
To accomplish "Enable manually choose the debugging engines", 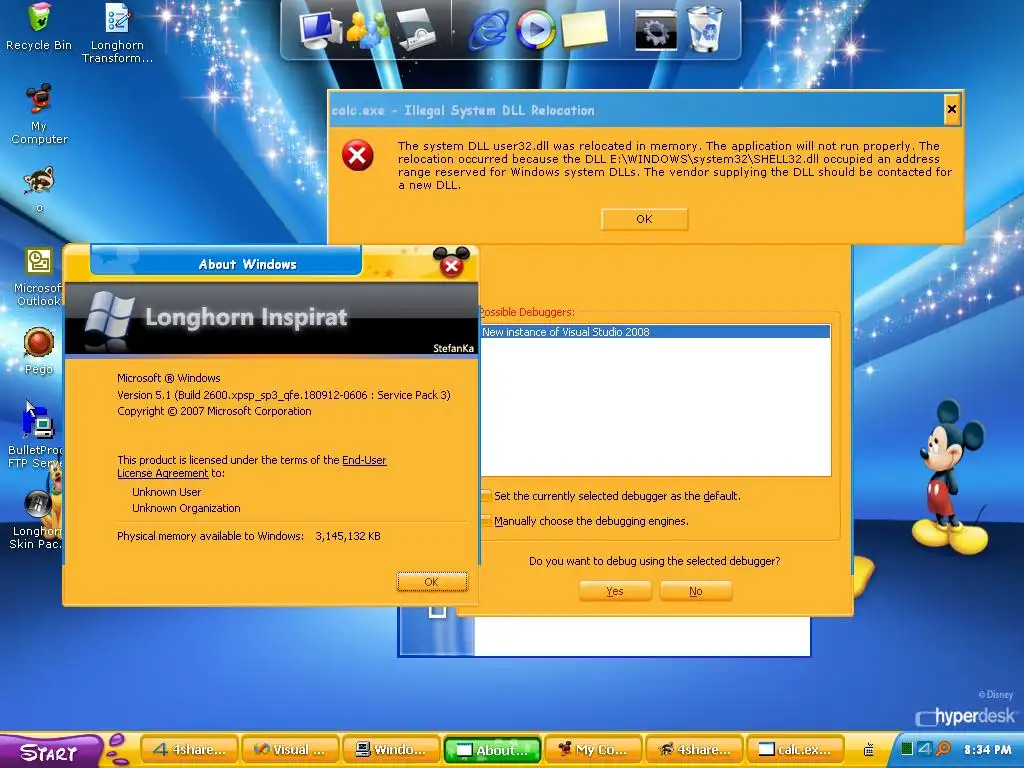I will [486, 520].
